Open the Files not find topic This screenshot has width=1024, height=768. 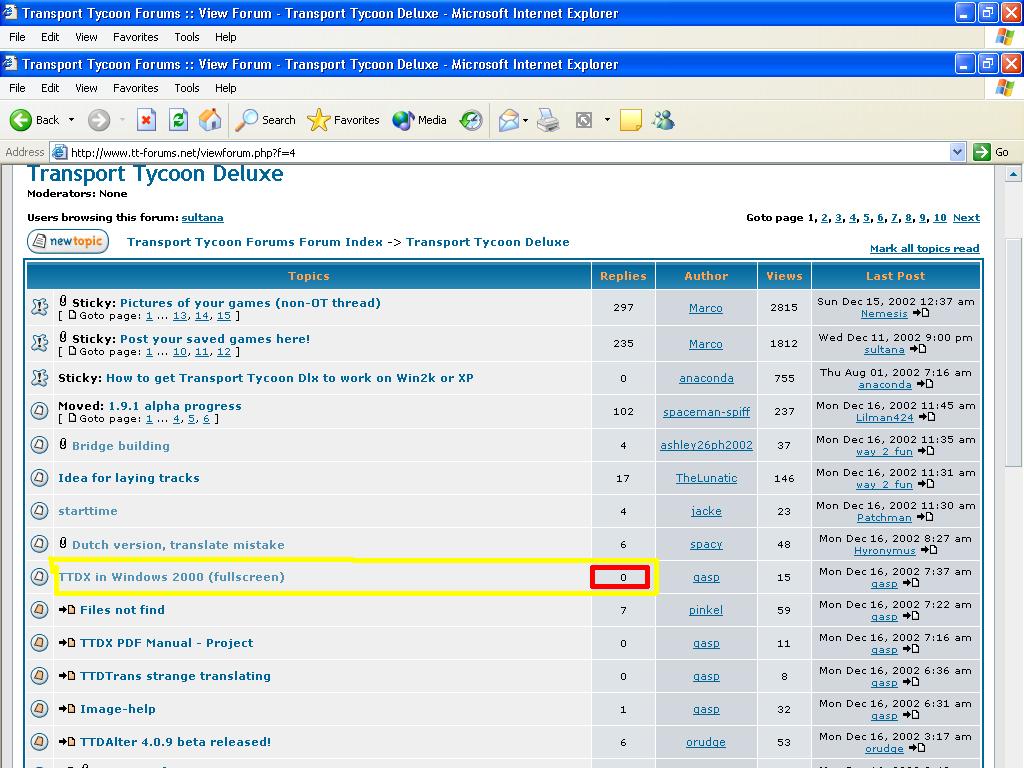pyautogui.click(x=122, y=609)
